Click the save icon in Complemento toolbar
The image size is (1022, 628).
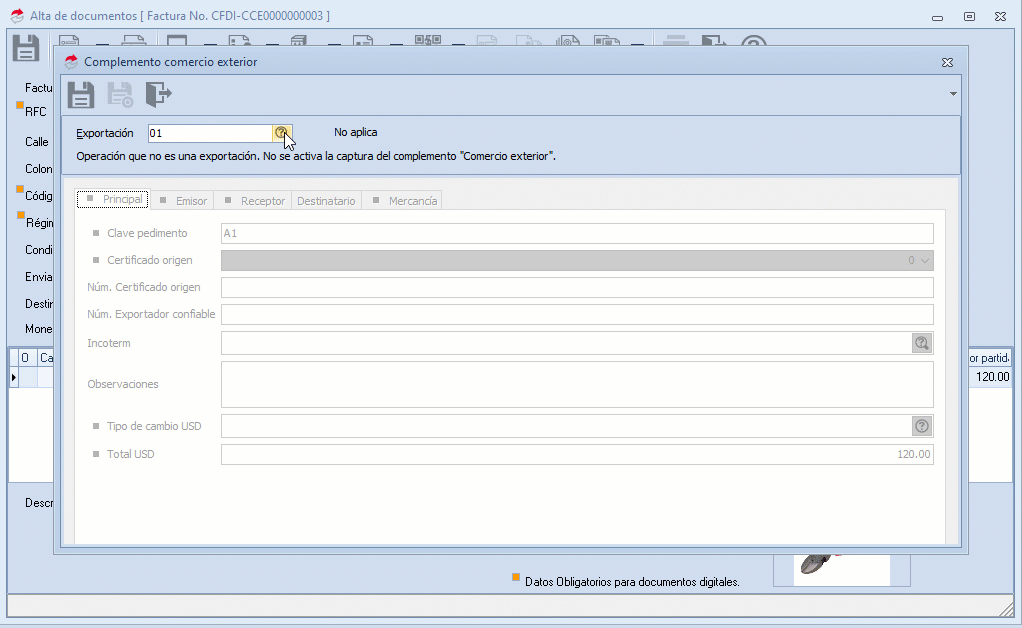click(80, 95)
